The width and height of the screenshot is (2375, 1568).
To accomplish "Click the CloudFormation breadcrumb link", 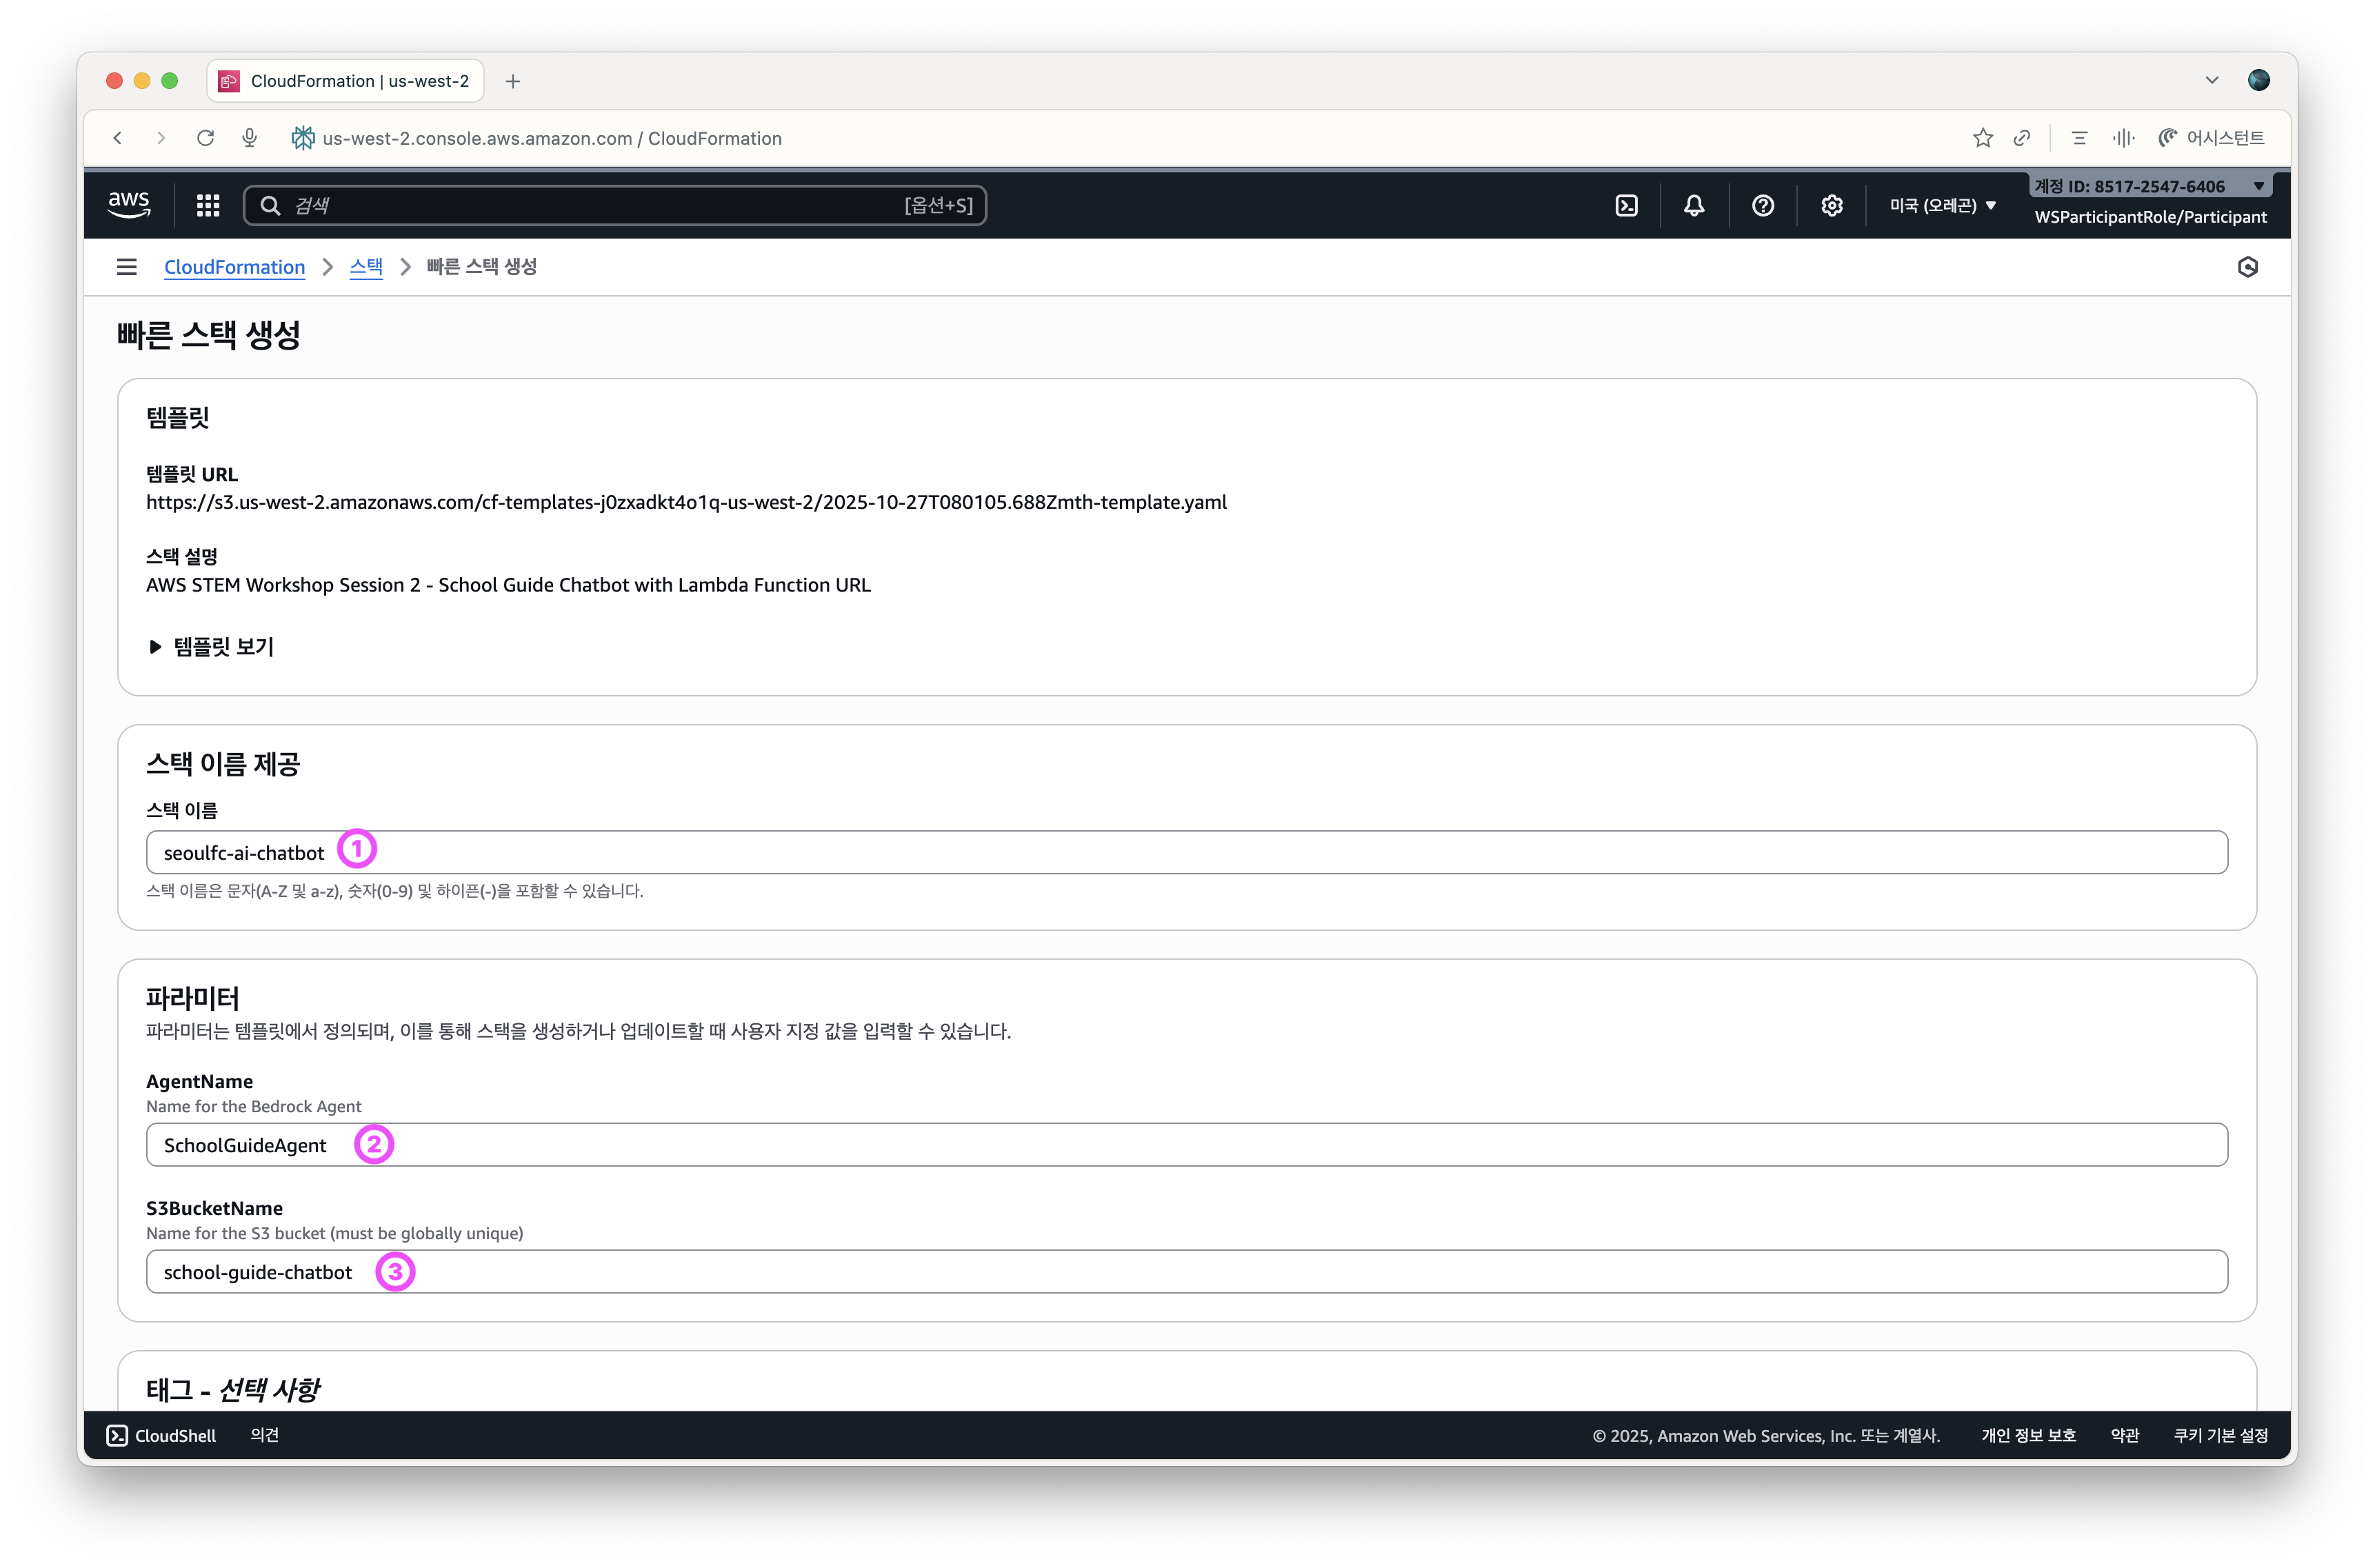I will [234, 267].
